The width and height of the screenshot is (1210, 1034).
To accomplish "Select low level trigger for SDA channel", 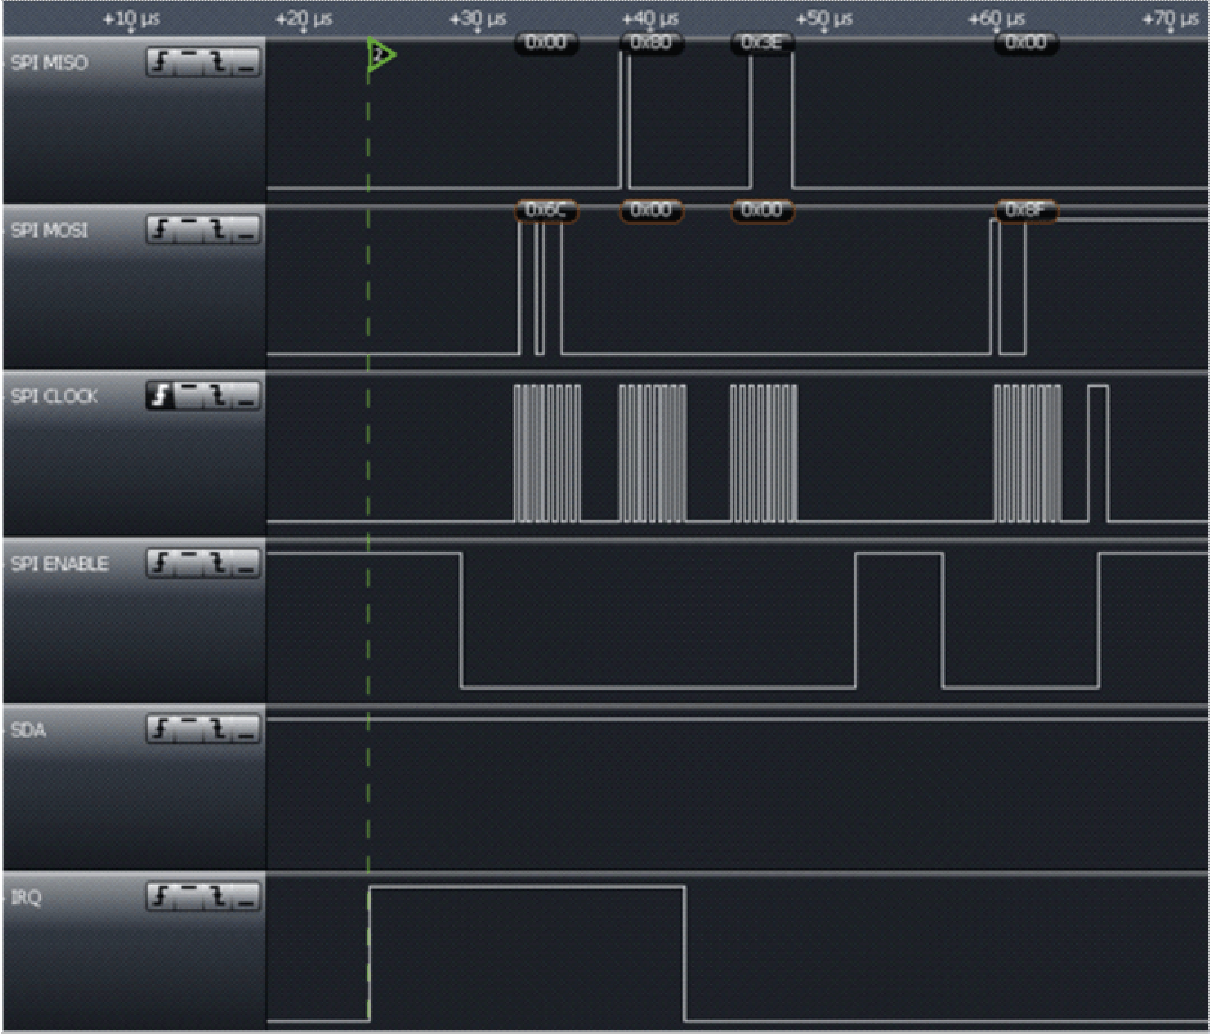I will (x=246, y=730).
